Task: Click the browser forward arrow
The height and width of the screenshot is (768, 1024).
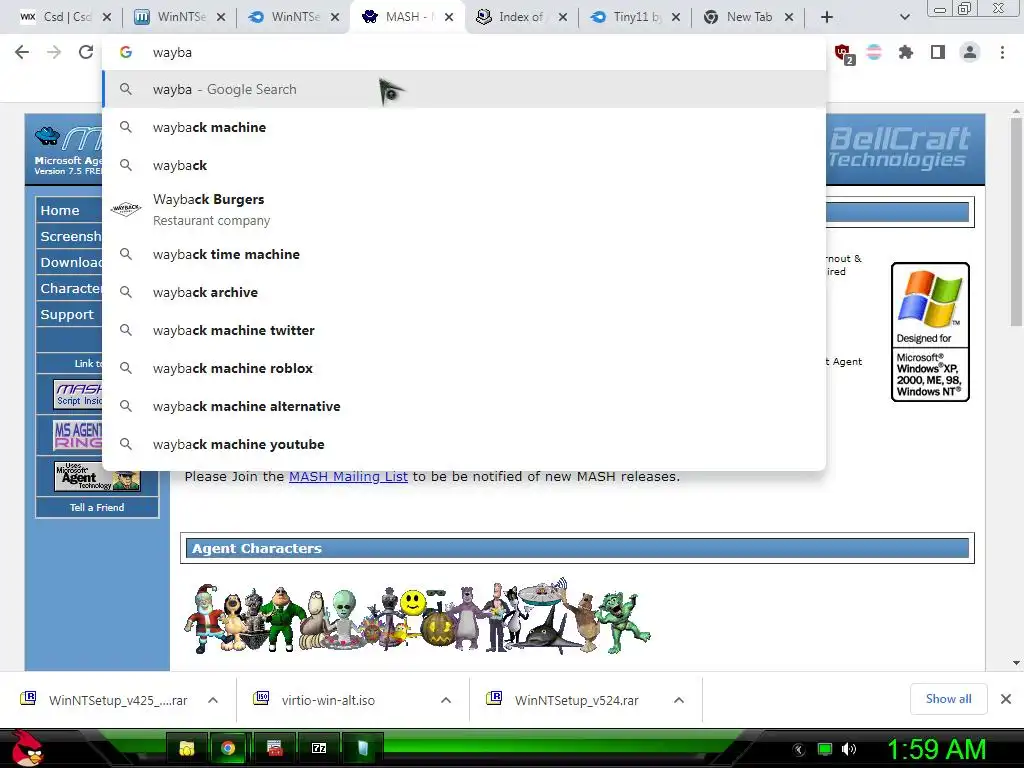Action: tap(54, 52)
